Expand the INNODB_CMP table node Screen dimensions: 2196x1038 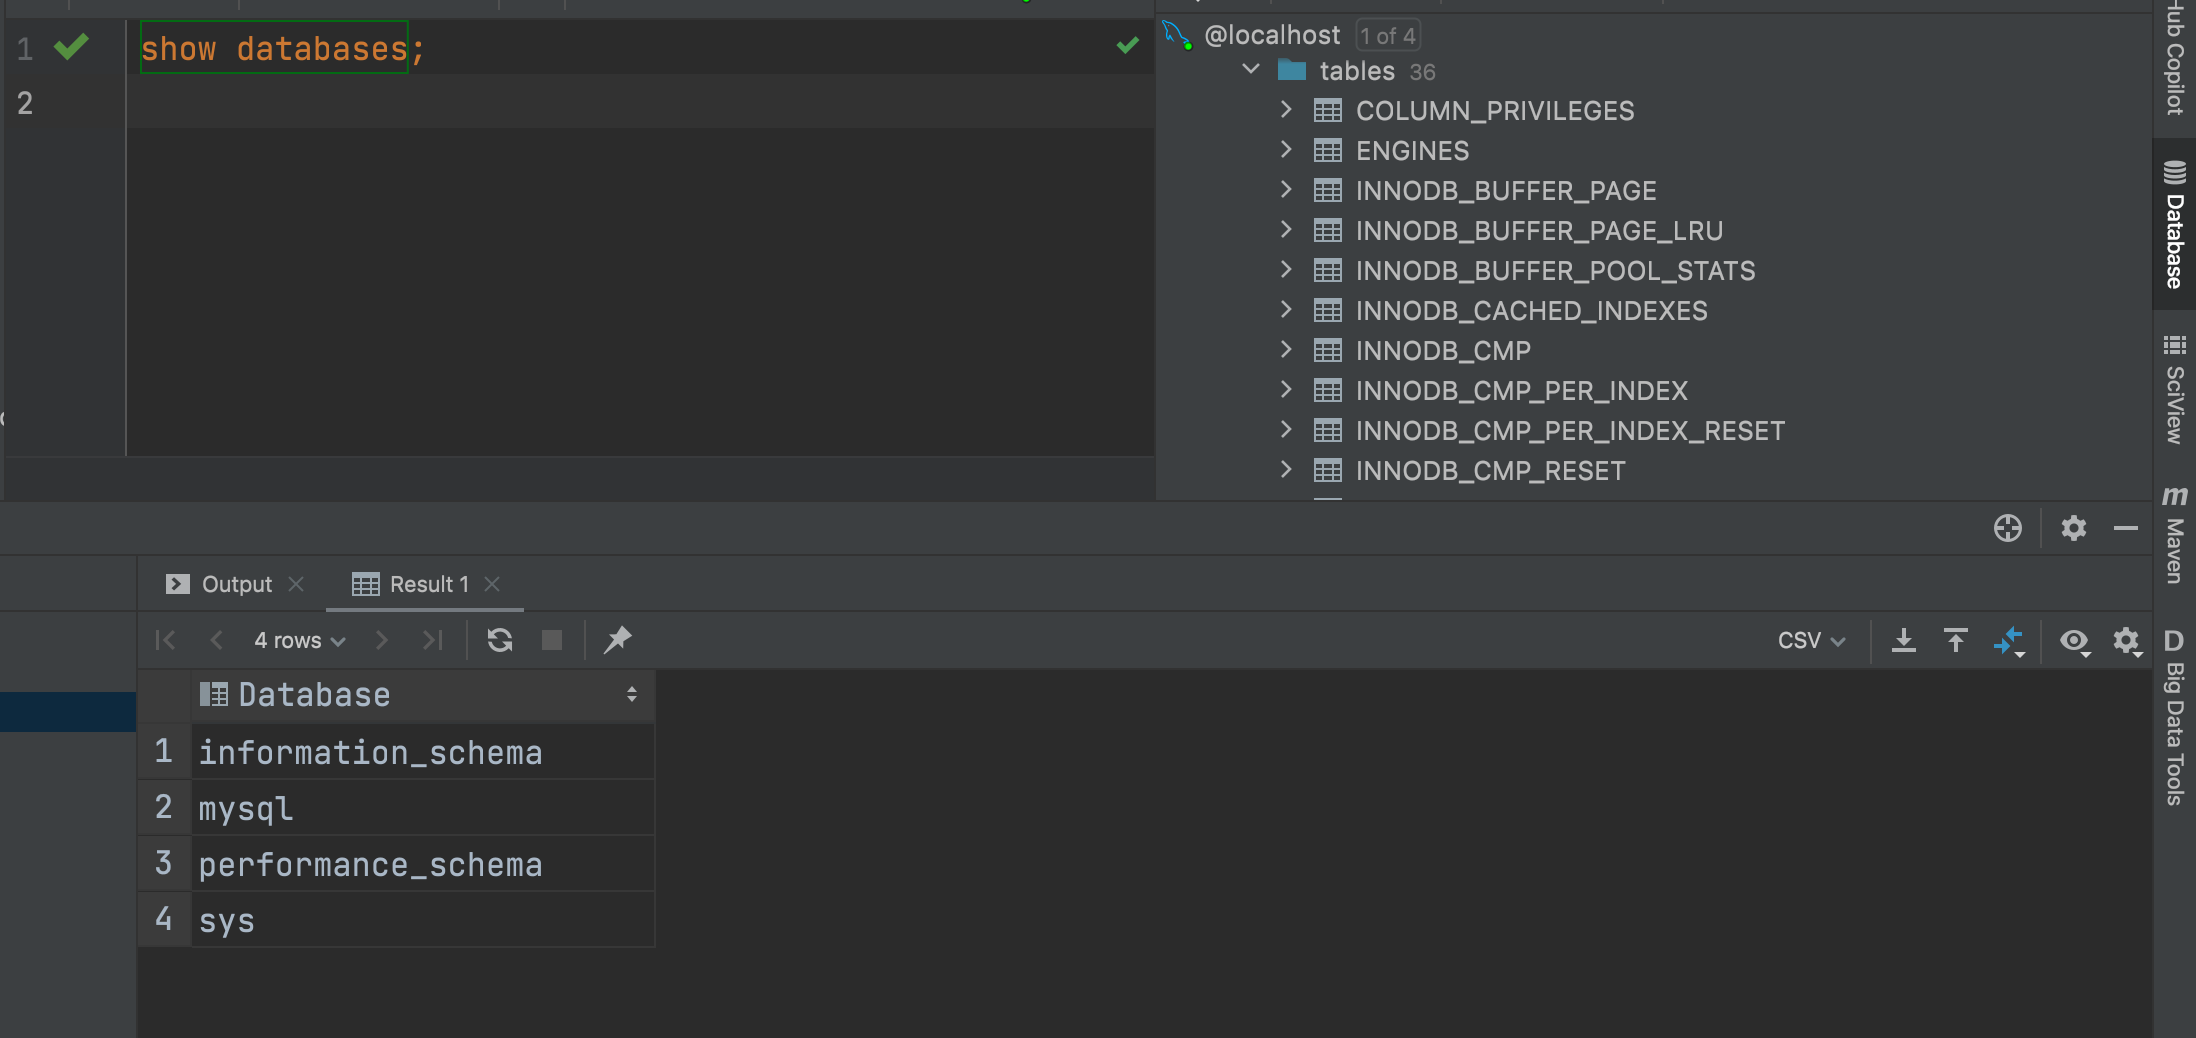click(1287, 350)
